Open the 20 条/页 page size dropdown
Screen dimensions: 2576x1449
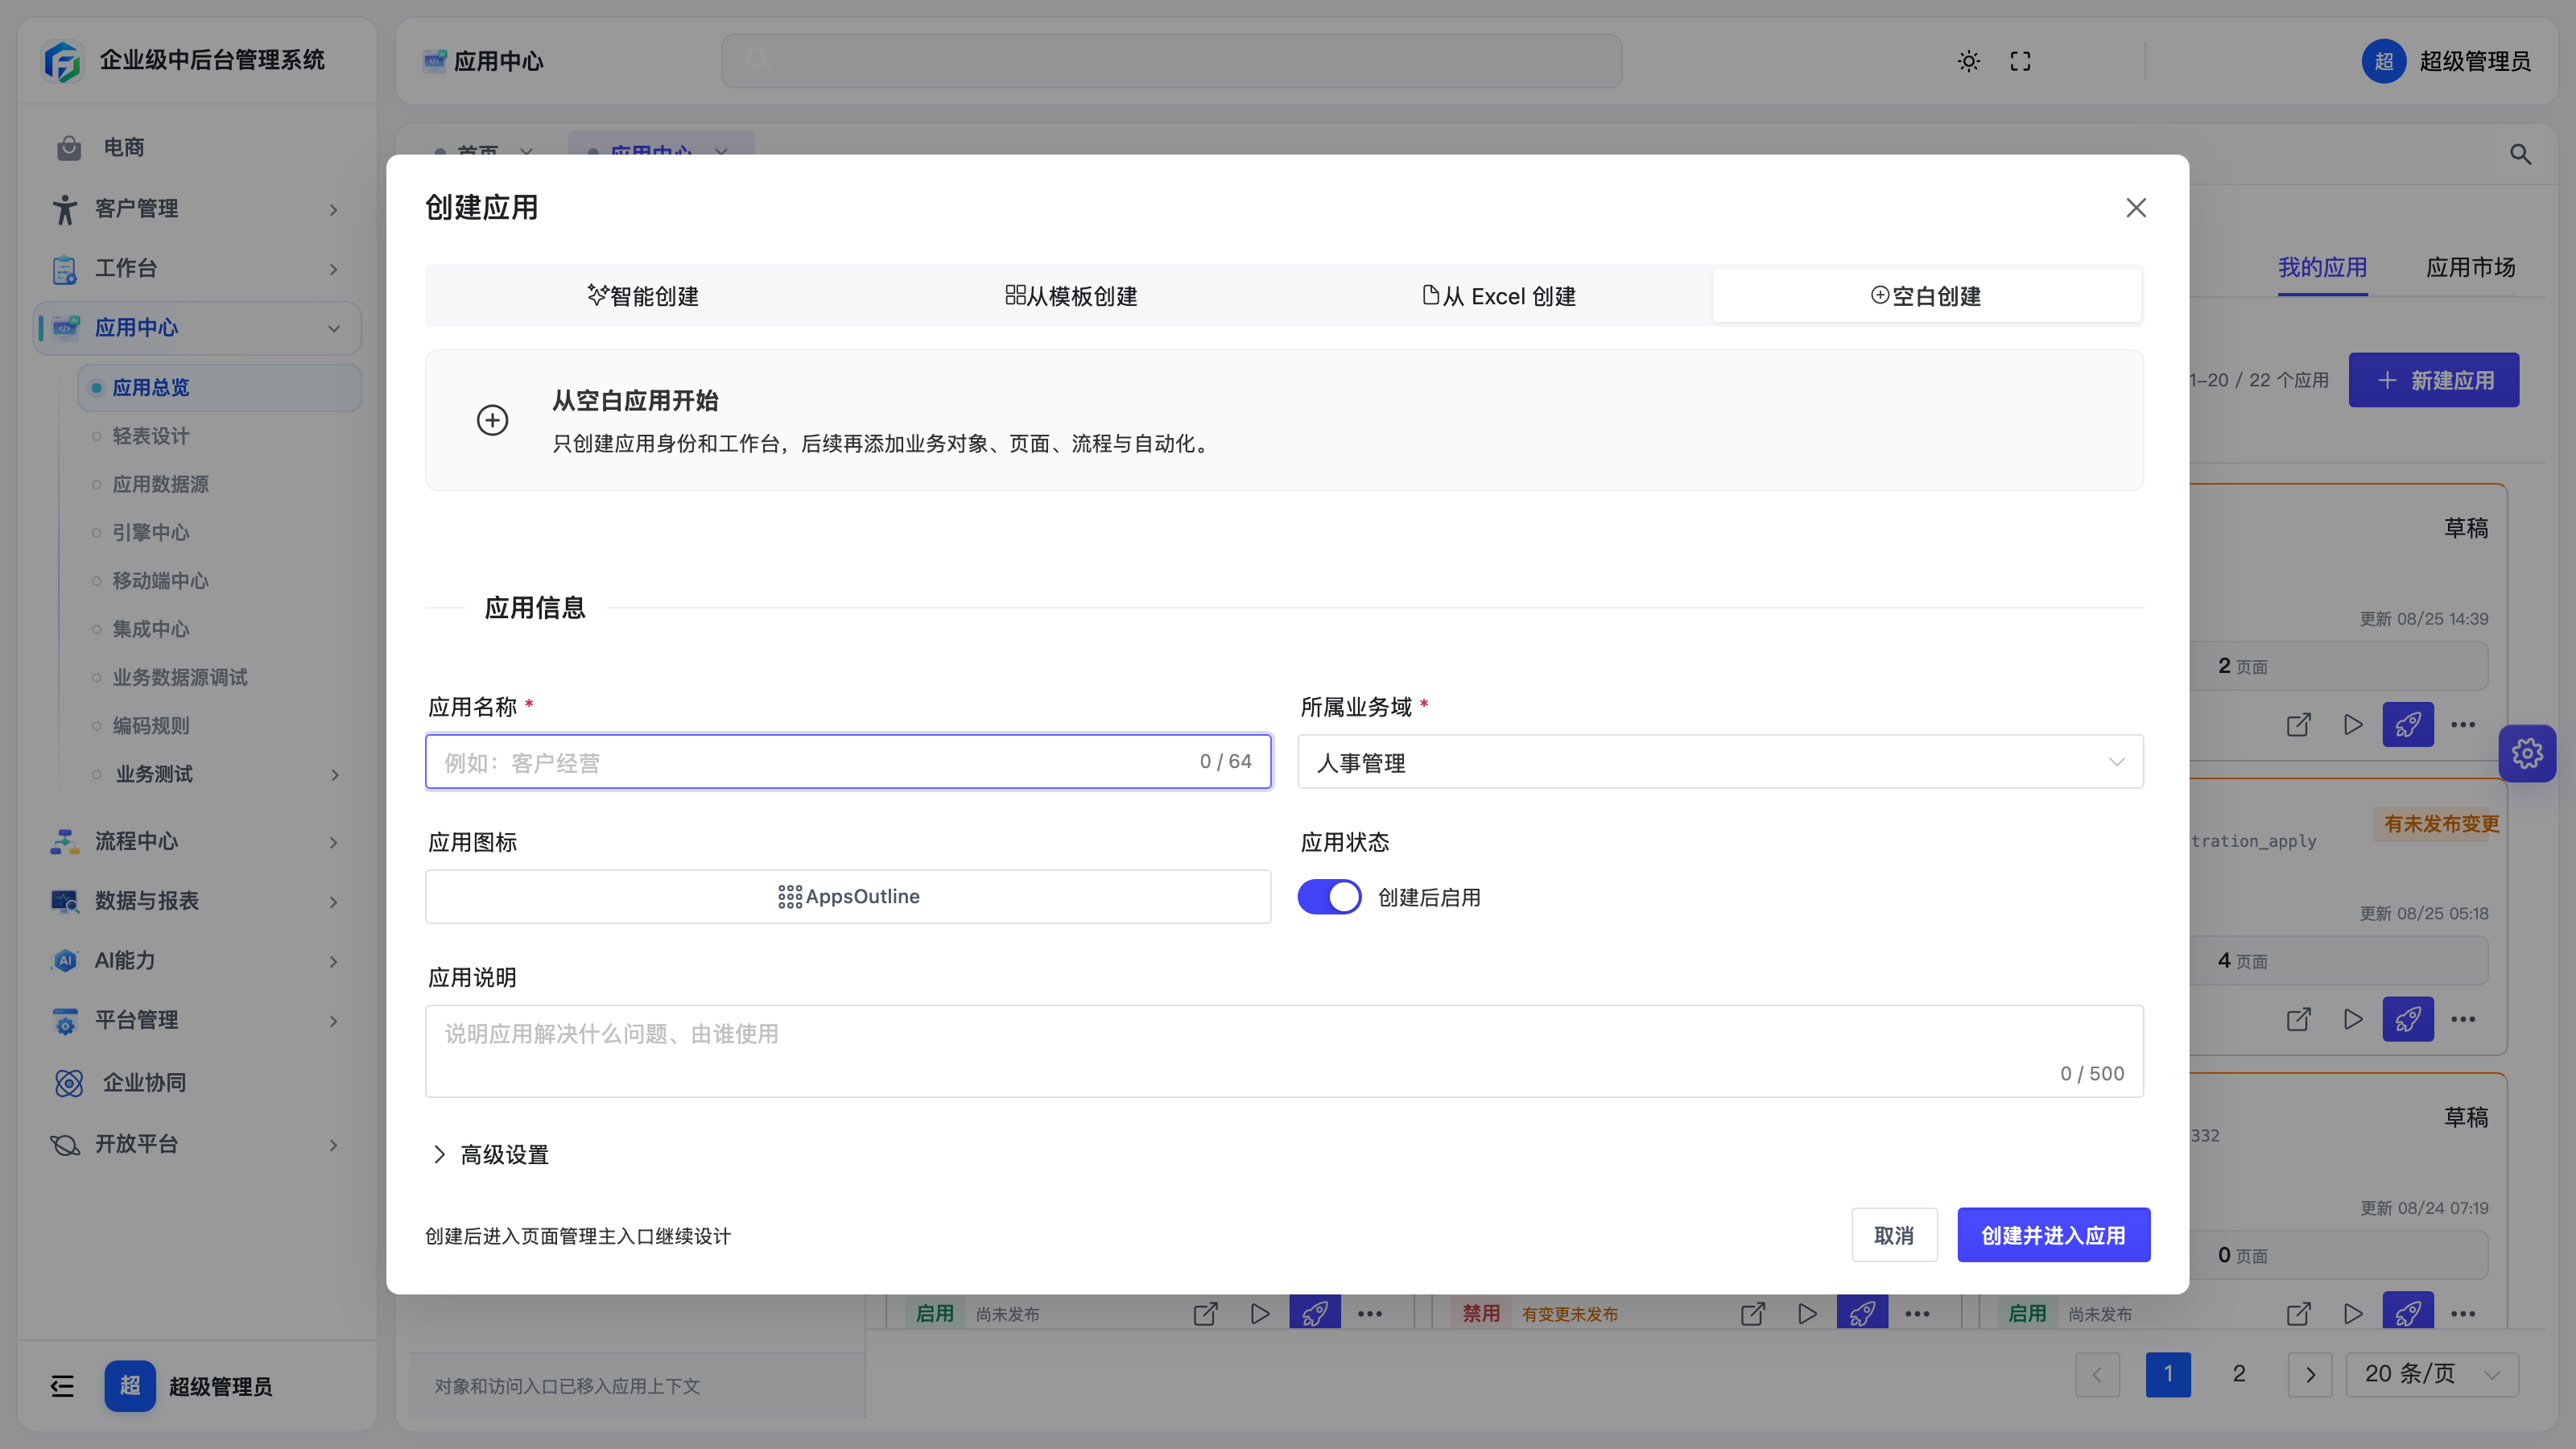(x=2432, y=1374)
